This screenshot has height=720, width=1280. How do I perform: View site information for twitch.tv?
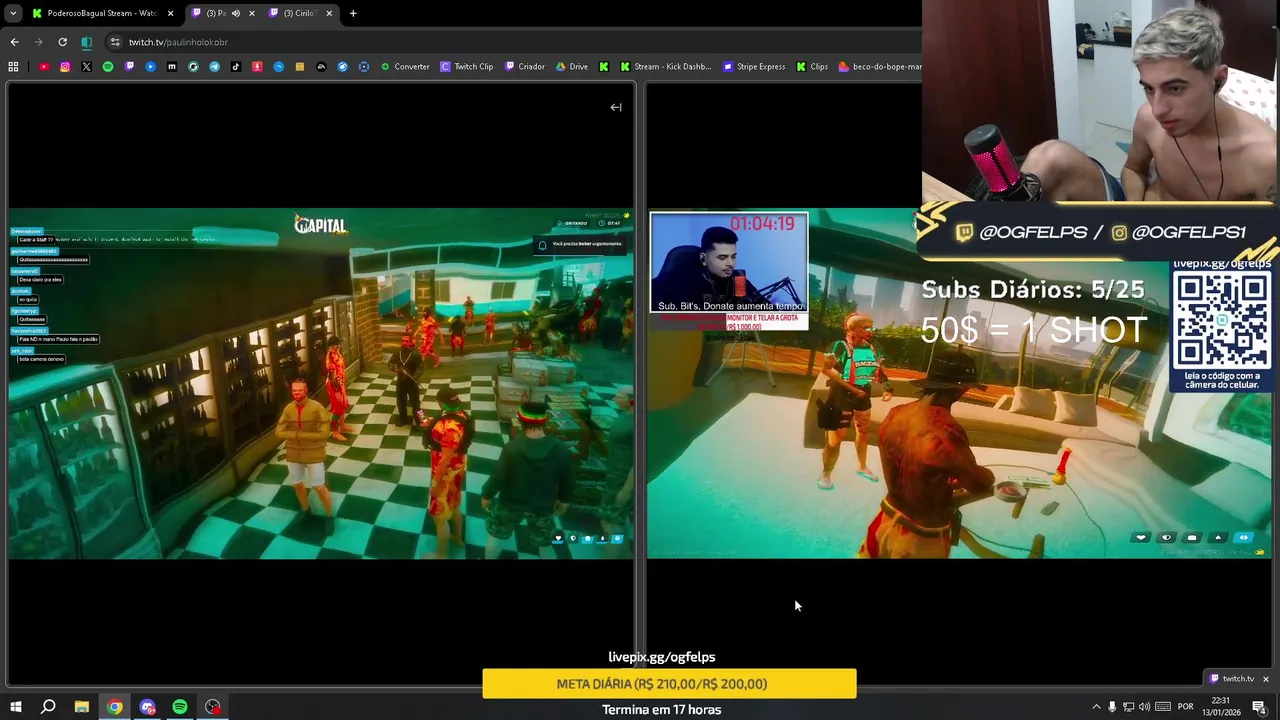pos(116,42)
